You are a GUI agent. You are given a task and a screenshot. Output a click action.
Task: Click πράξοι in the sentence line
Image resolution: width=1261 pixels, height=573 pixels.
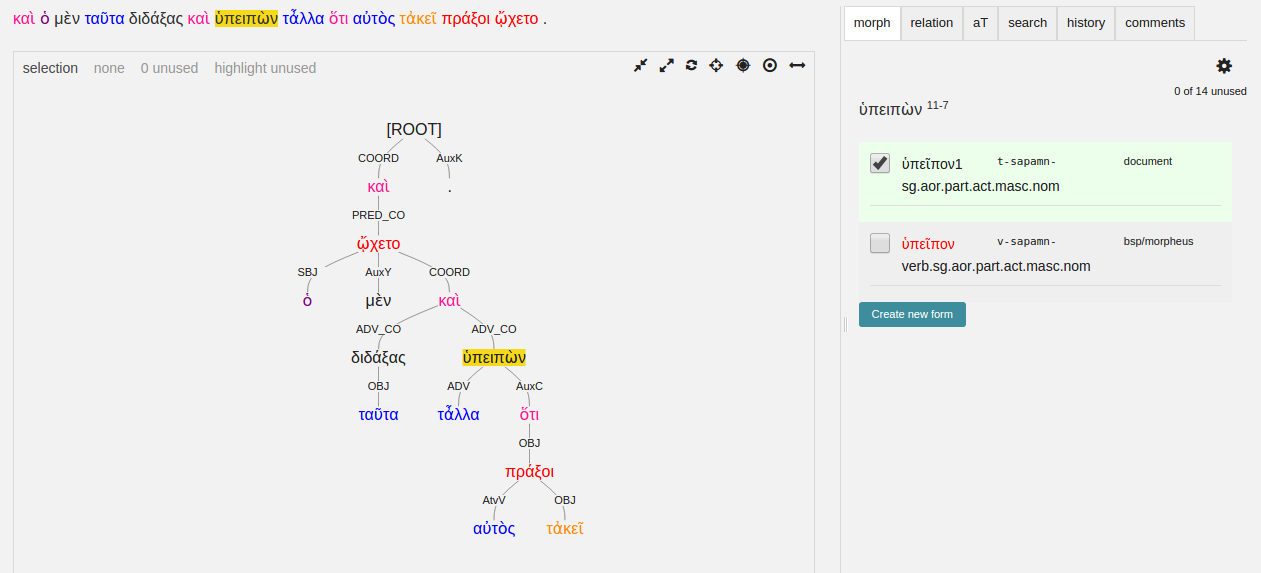pyautogui.click(x=465, y=19)
